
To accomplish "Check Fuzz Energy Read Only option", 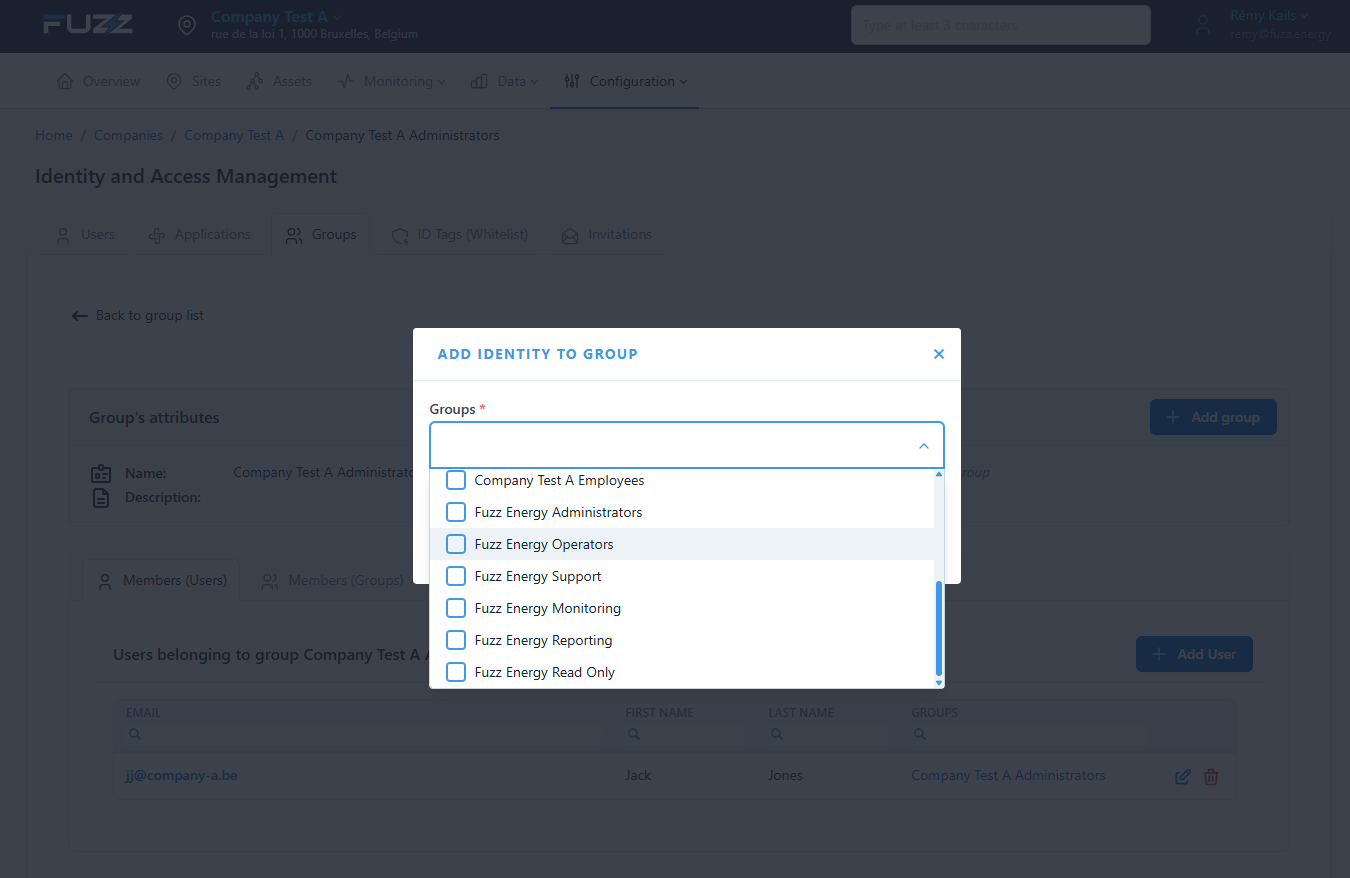I will [456, 672].
